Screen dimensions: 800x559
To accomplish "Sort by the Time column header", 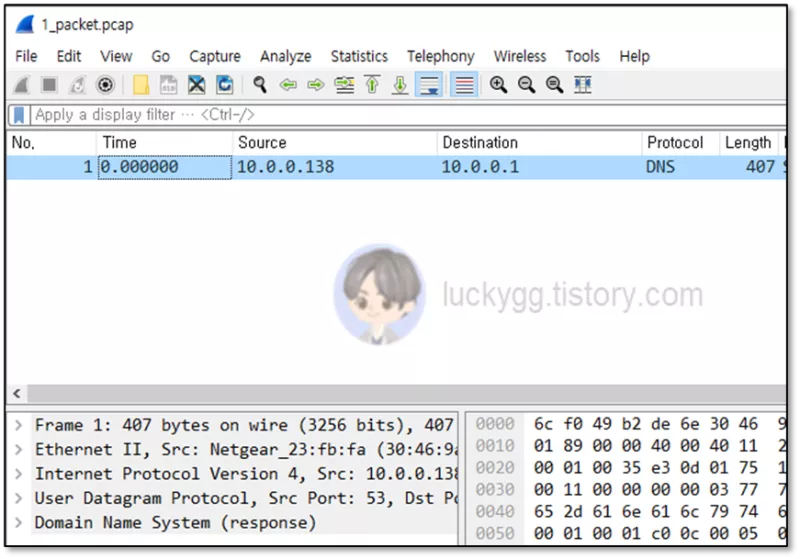I will 164,143.
